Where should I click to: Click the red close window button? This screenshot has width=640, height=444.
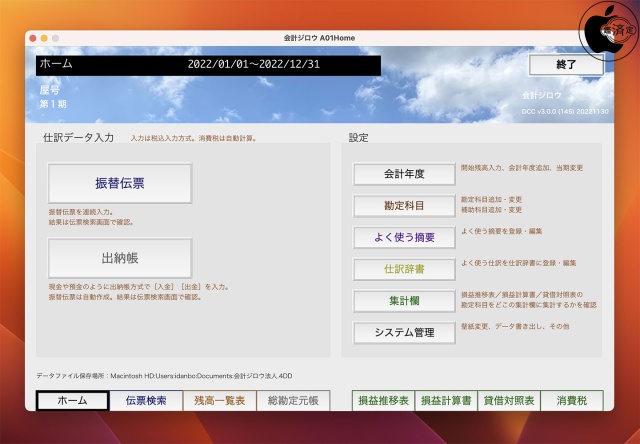pos(33,38)
